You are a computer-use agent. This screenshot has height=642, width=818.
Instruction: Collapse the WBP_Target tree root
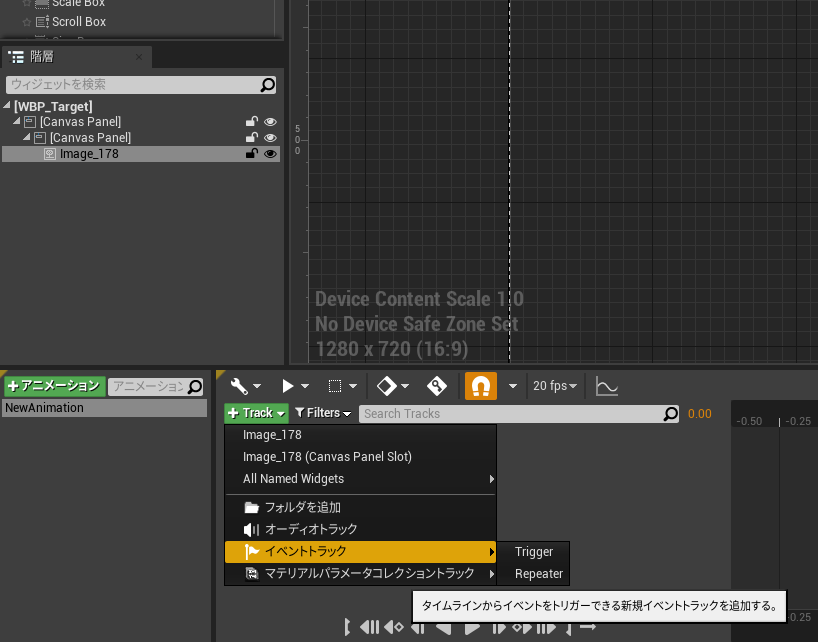[7, 105]
